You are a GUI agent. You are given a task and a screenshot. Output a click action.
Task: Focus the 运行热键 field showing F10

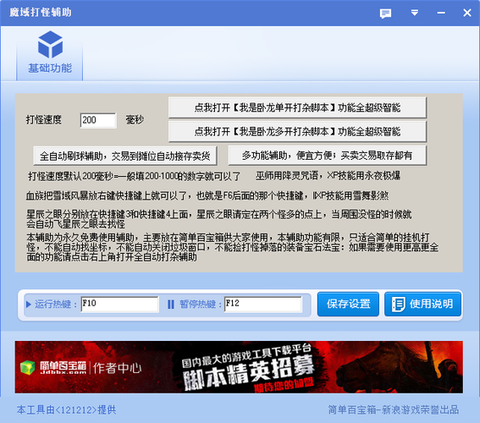[120, 304]
